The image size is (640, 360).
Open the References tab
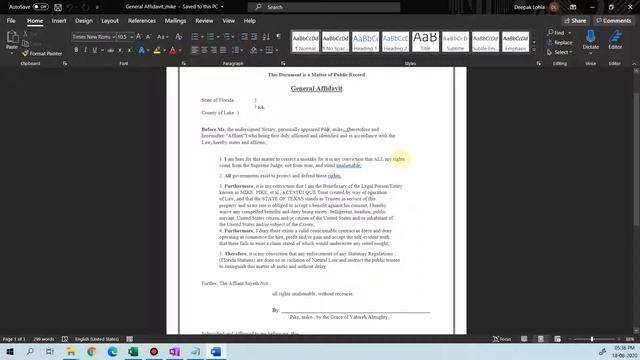pos(142,21)
